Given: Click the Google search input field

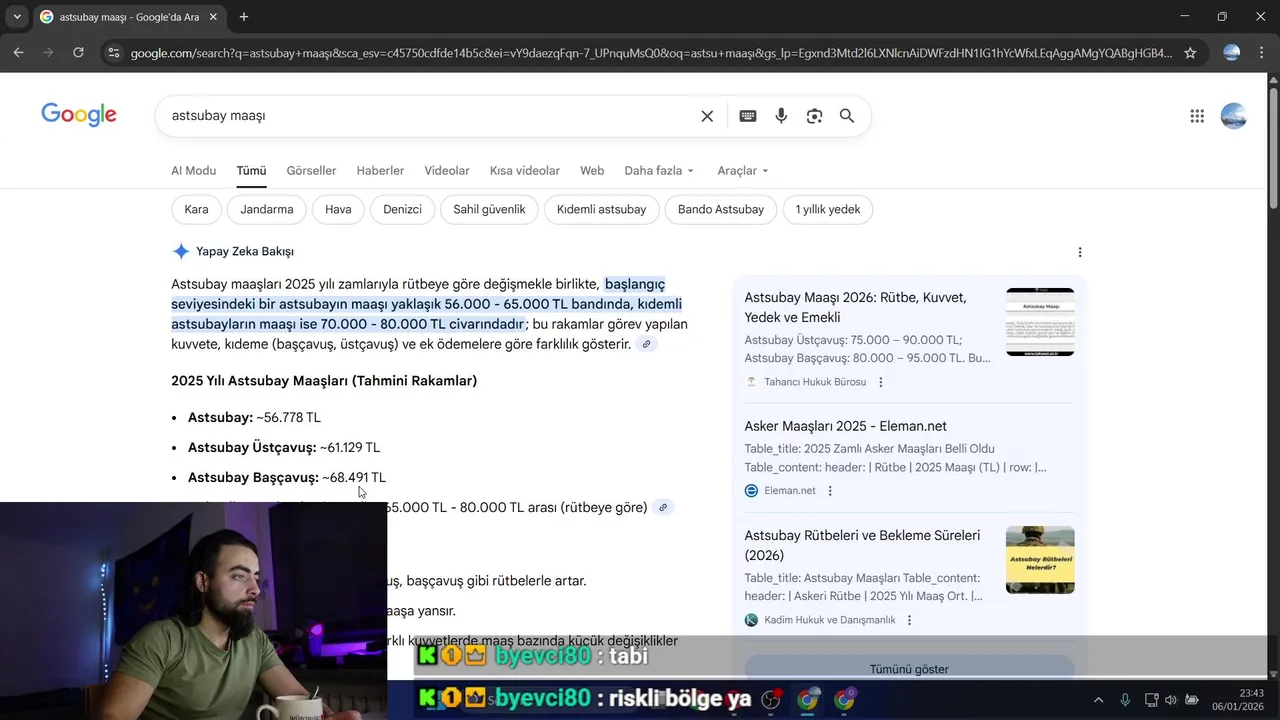Looking at the screenshot, I should (x=430, y=116).
